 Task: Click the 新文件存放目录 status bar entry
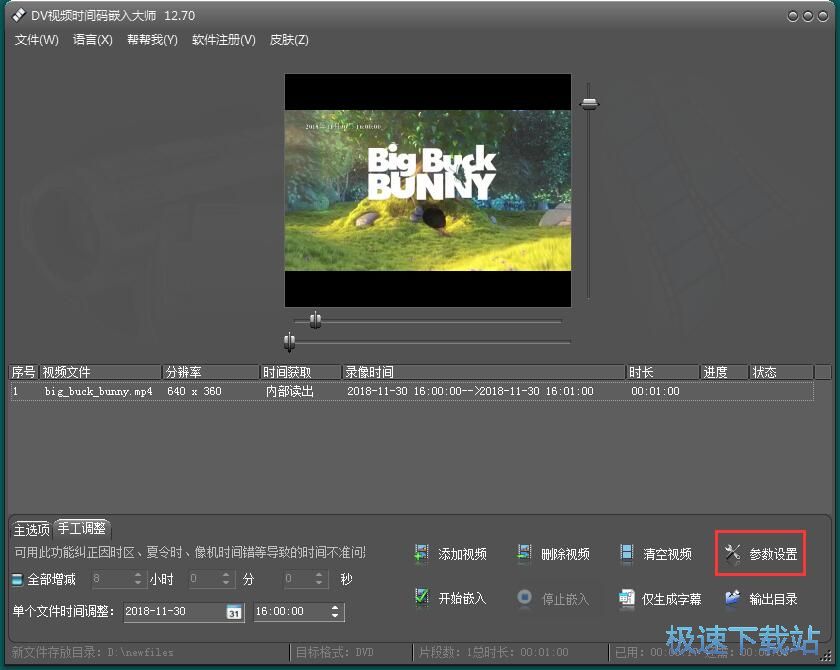pos(93,652)
